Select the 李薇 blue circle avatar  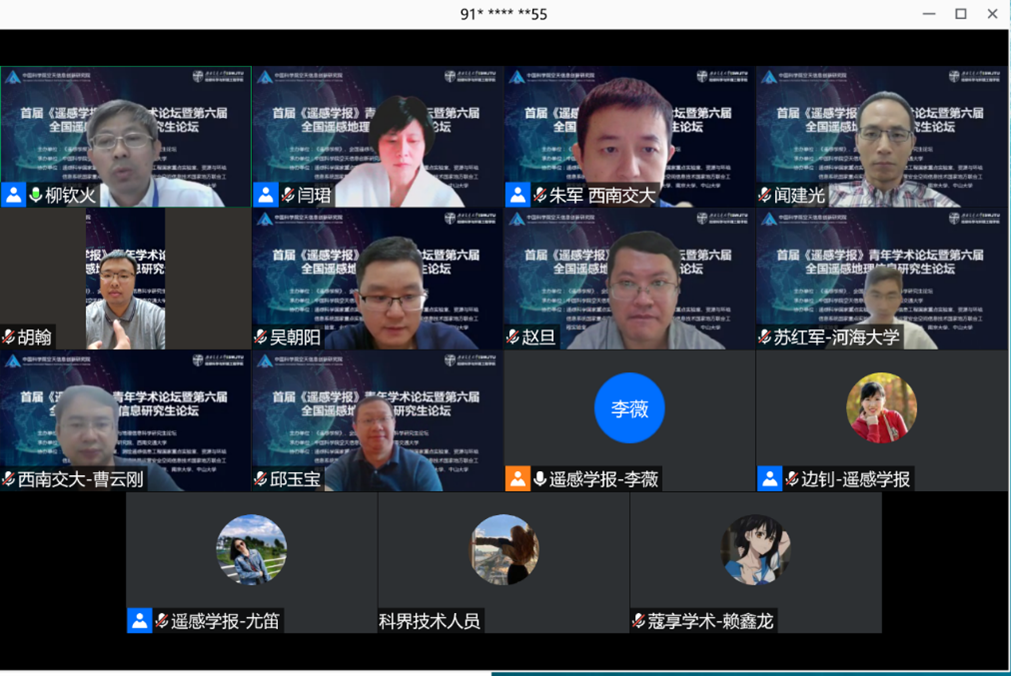(x=629, y=408)
